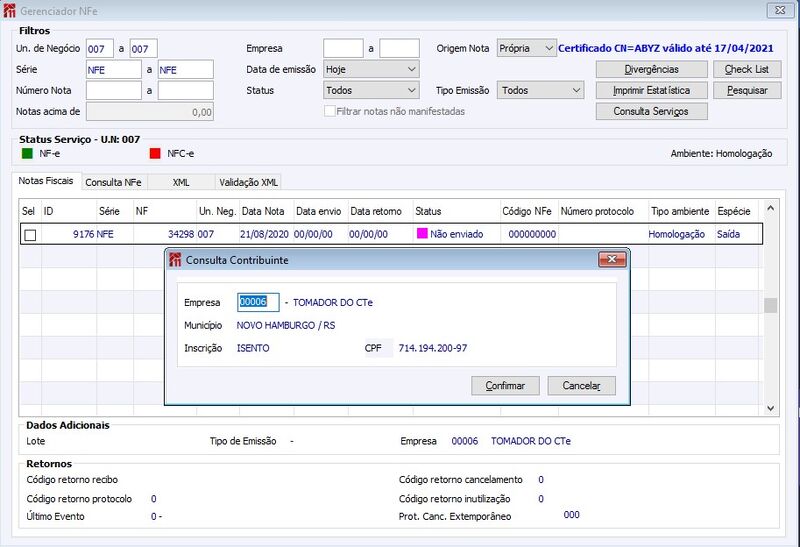Click the Espécie column header
The image size is (800, 547).
point(736,211)
